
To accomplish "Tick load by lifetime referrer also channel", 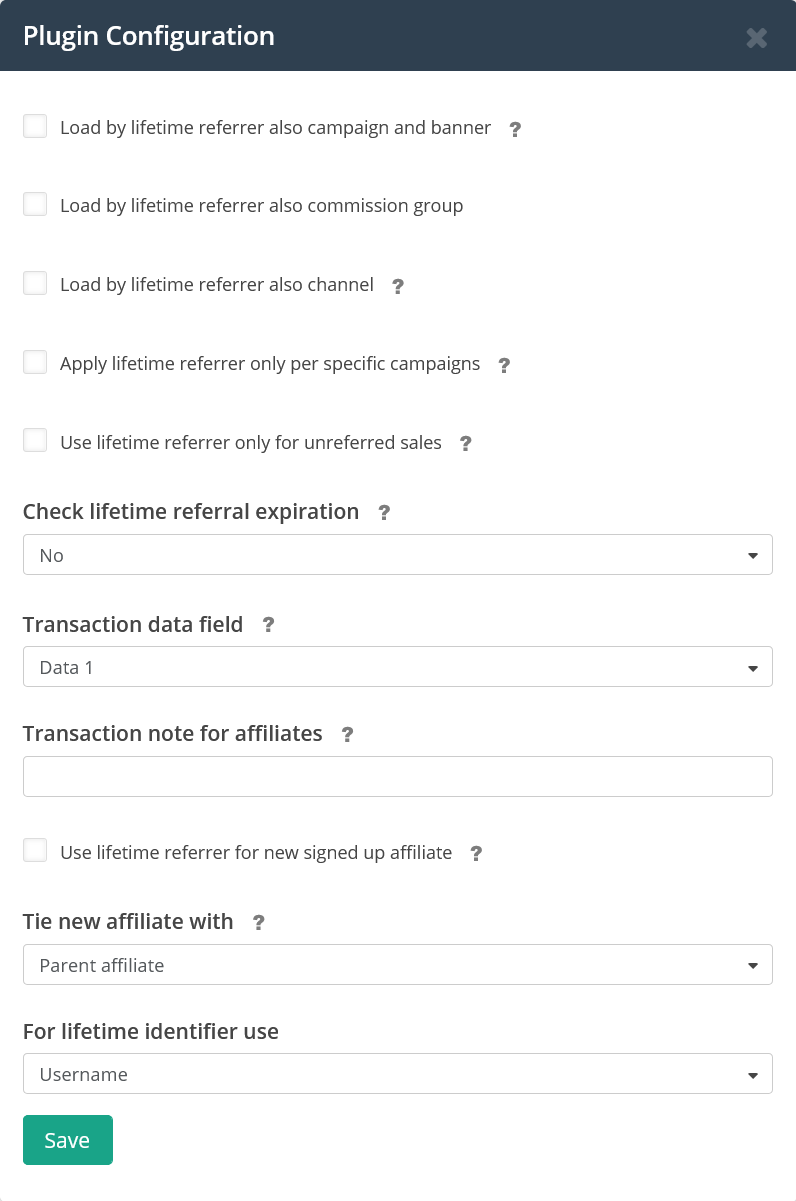I will pyautogui.click(x=35, y=283).
